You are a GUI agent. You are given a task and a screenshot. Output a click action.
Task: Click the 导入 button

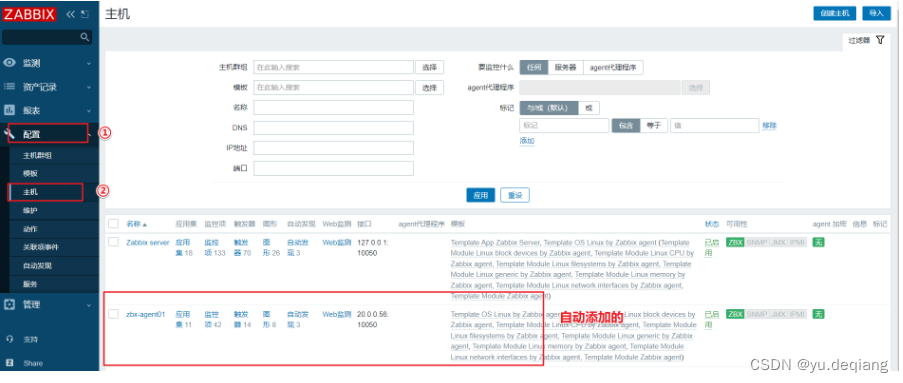(x=876, y=14)
